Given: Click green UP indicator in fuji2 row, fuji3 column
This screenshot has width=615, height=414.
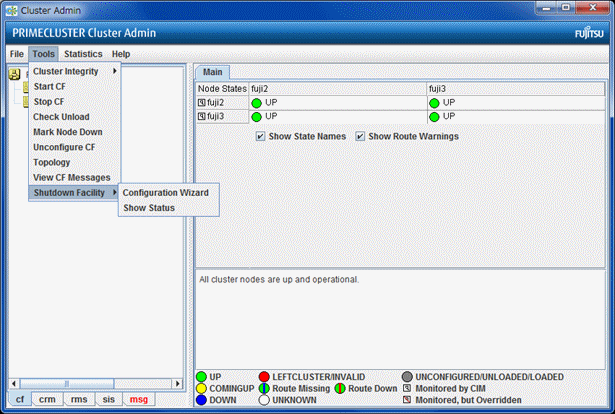Looking at the screenshot, I should coord(434,103).
